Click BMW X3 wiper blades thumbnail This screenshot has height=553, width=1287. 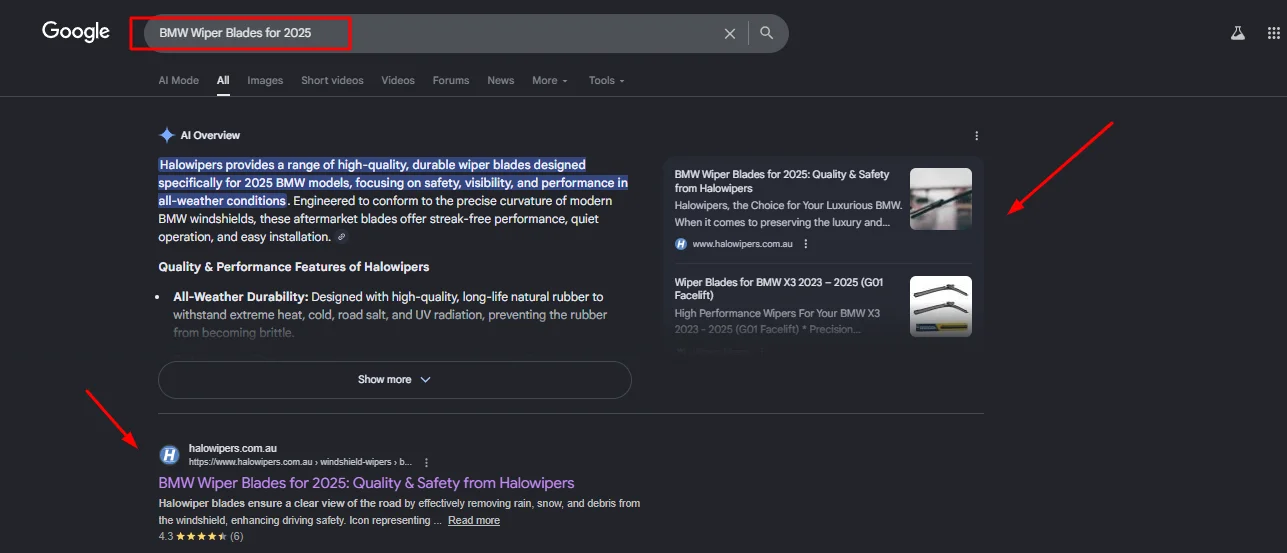940,305
